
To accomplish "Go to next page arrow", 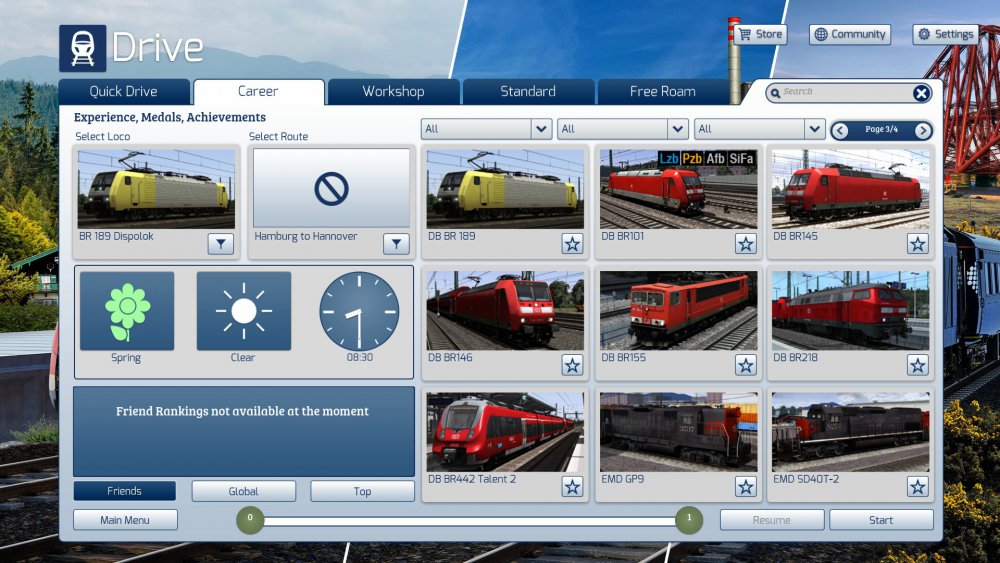I will (x=922, y=130).
